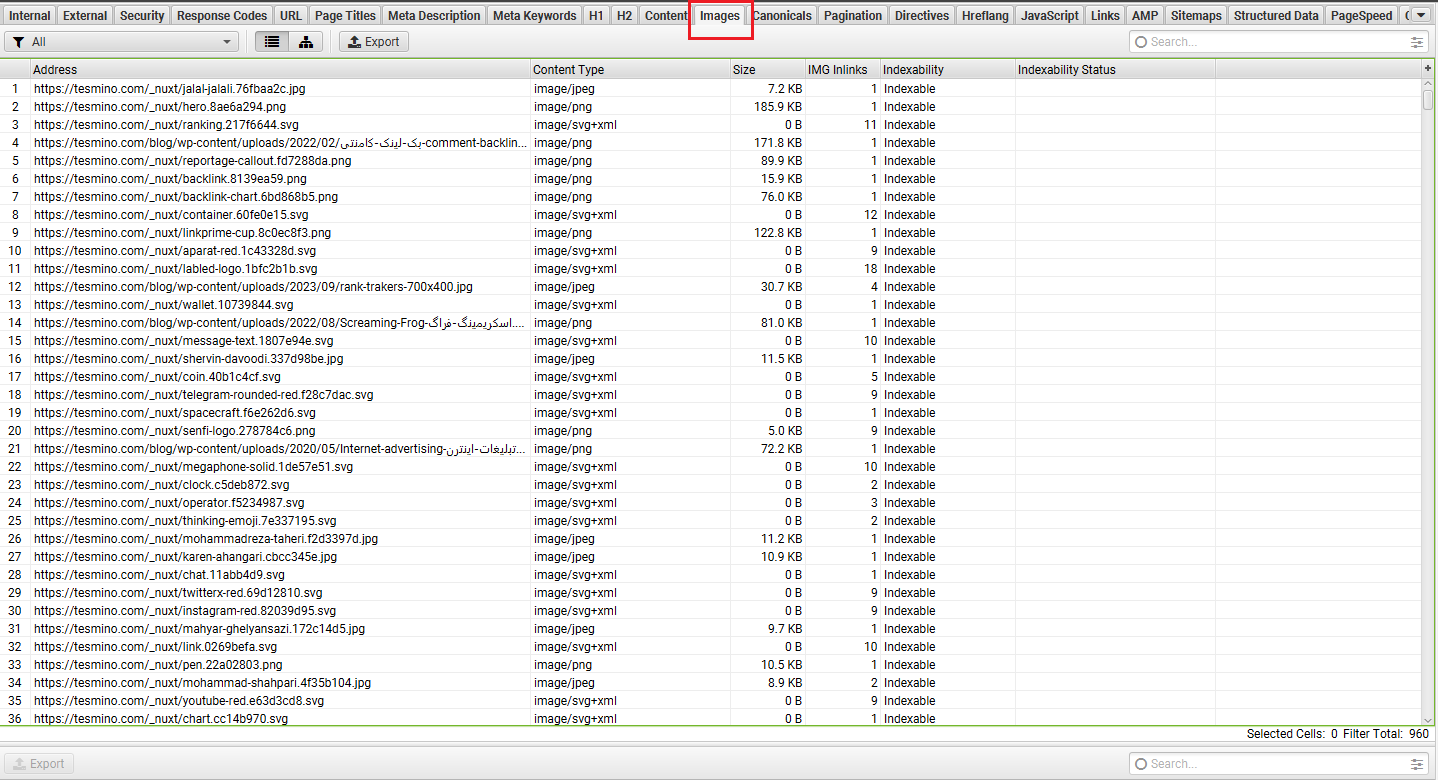Select backlink.8139ea59.png address
Viewport: 1438px width, 780px height.
pos(171,179)
